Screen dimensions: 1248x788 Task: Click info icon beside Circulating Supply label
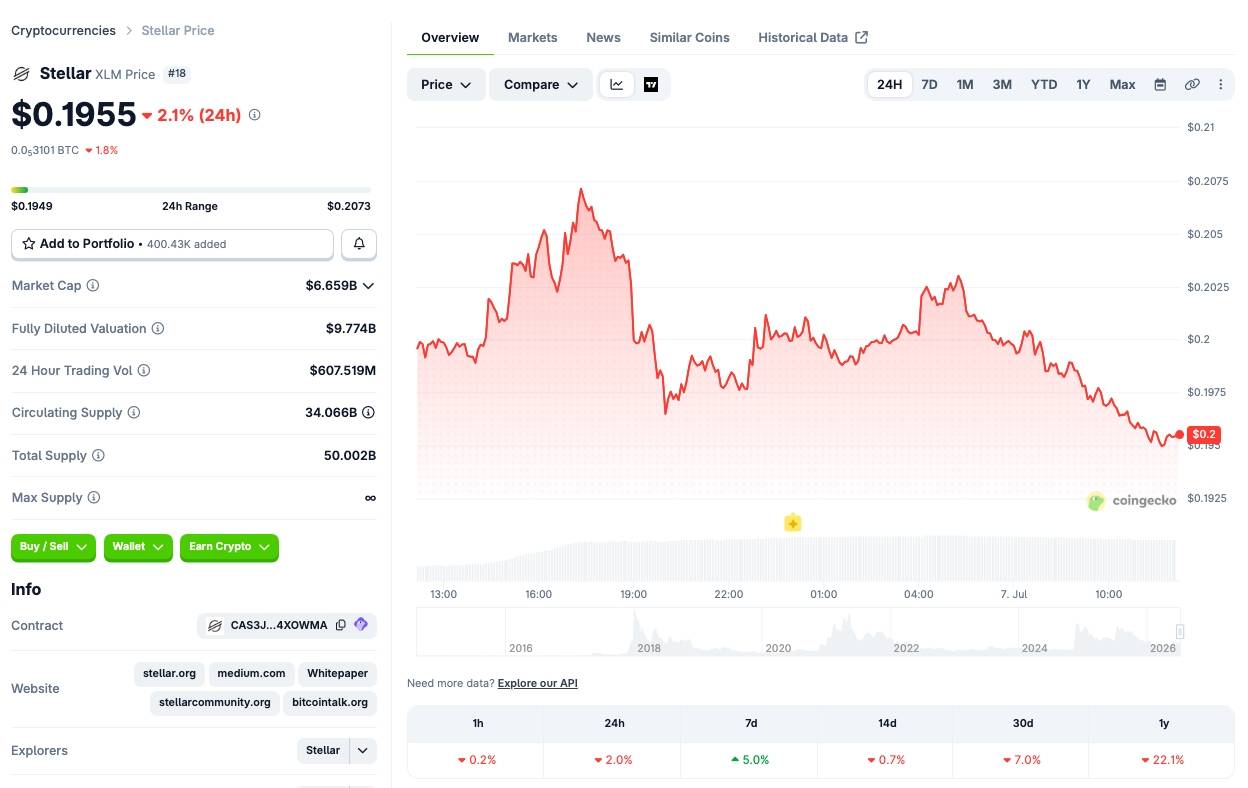tap(134, 413)
